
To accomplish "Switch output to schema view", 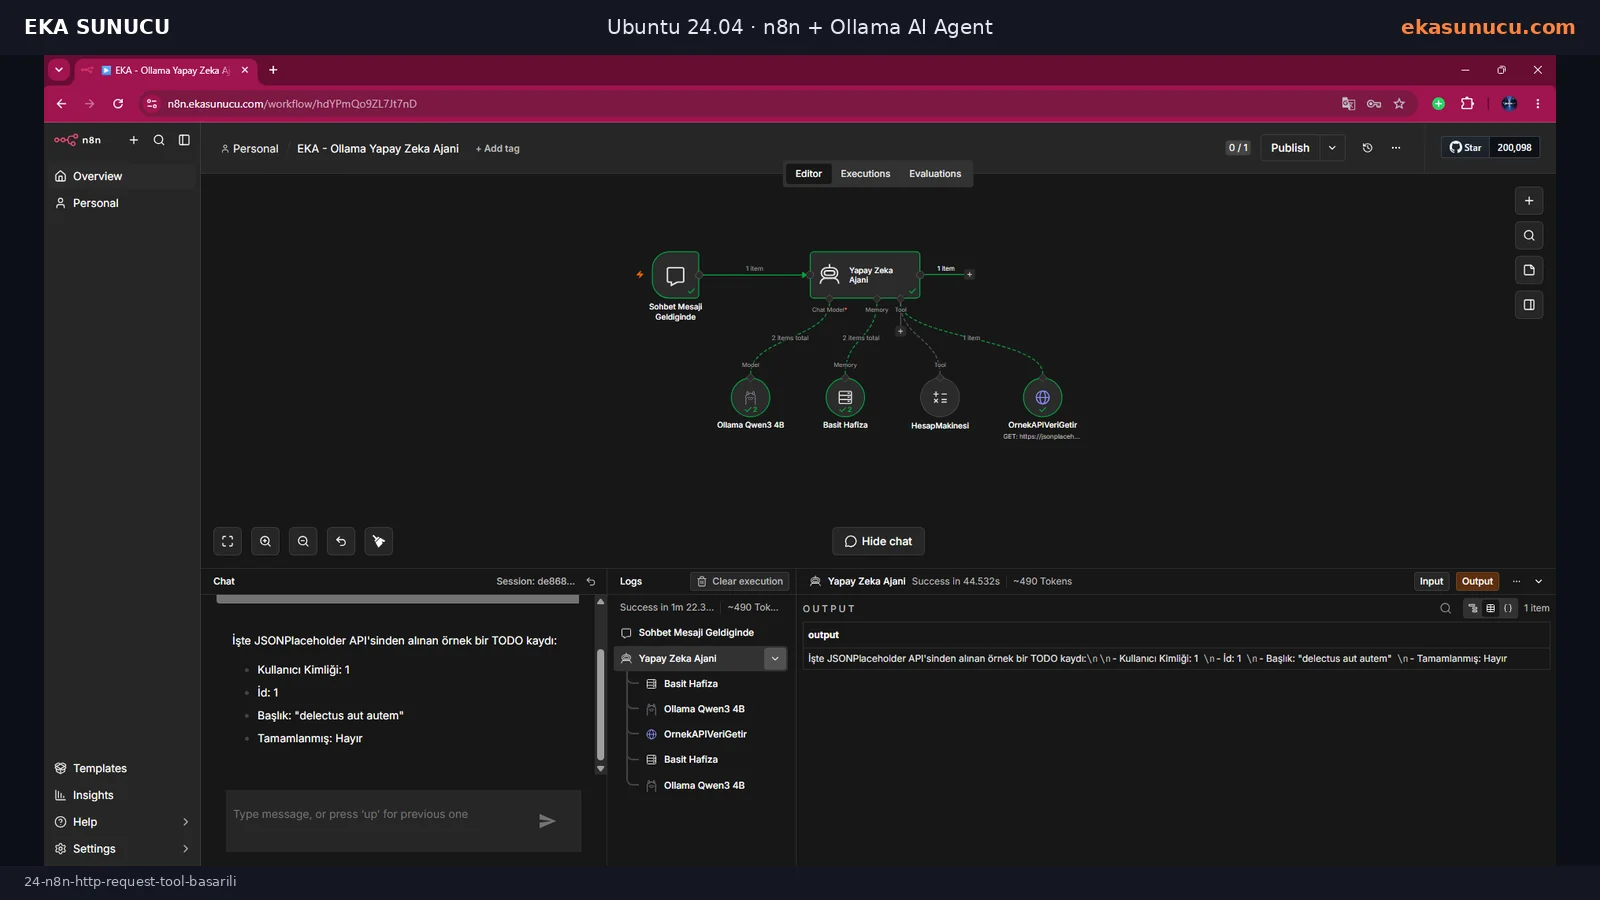I will coord(1473,608).
